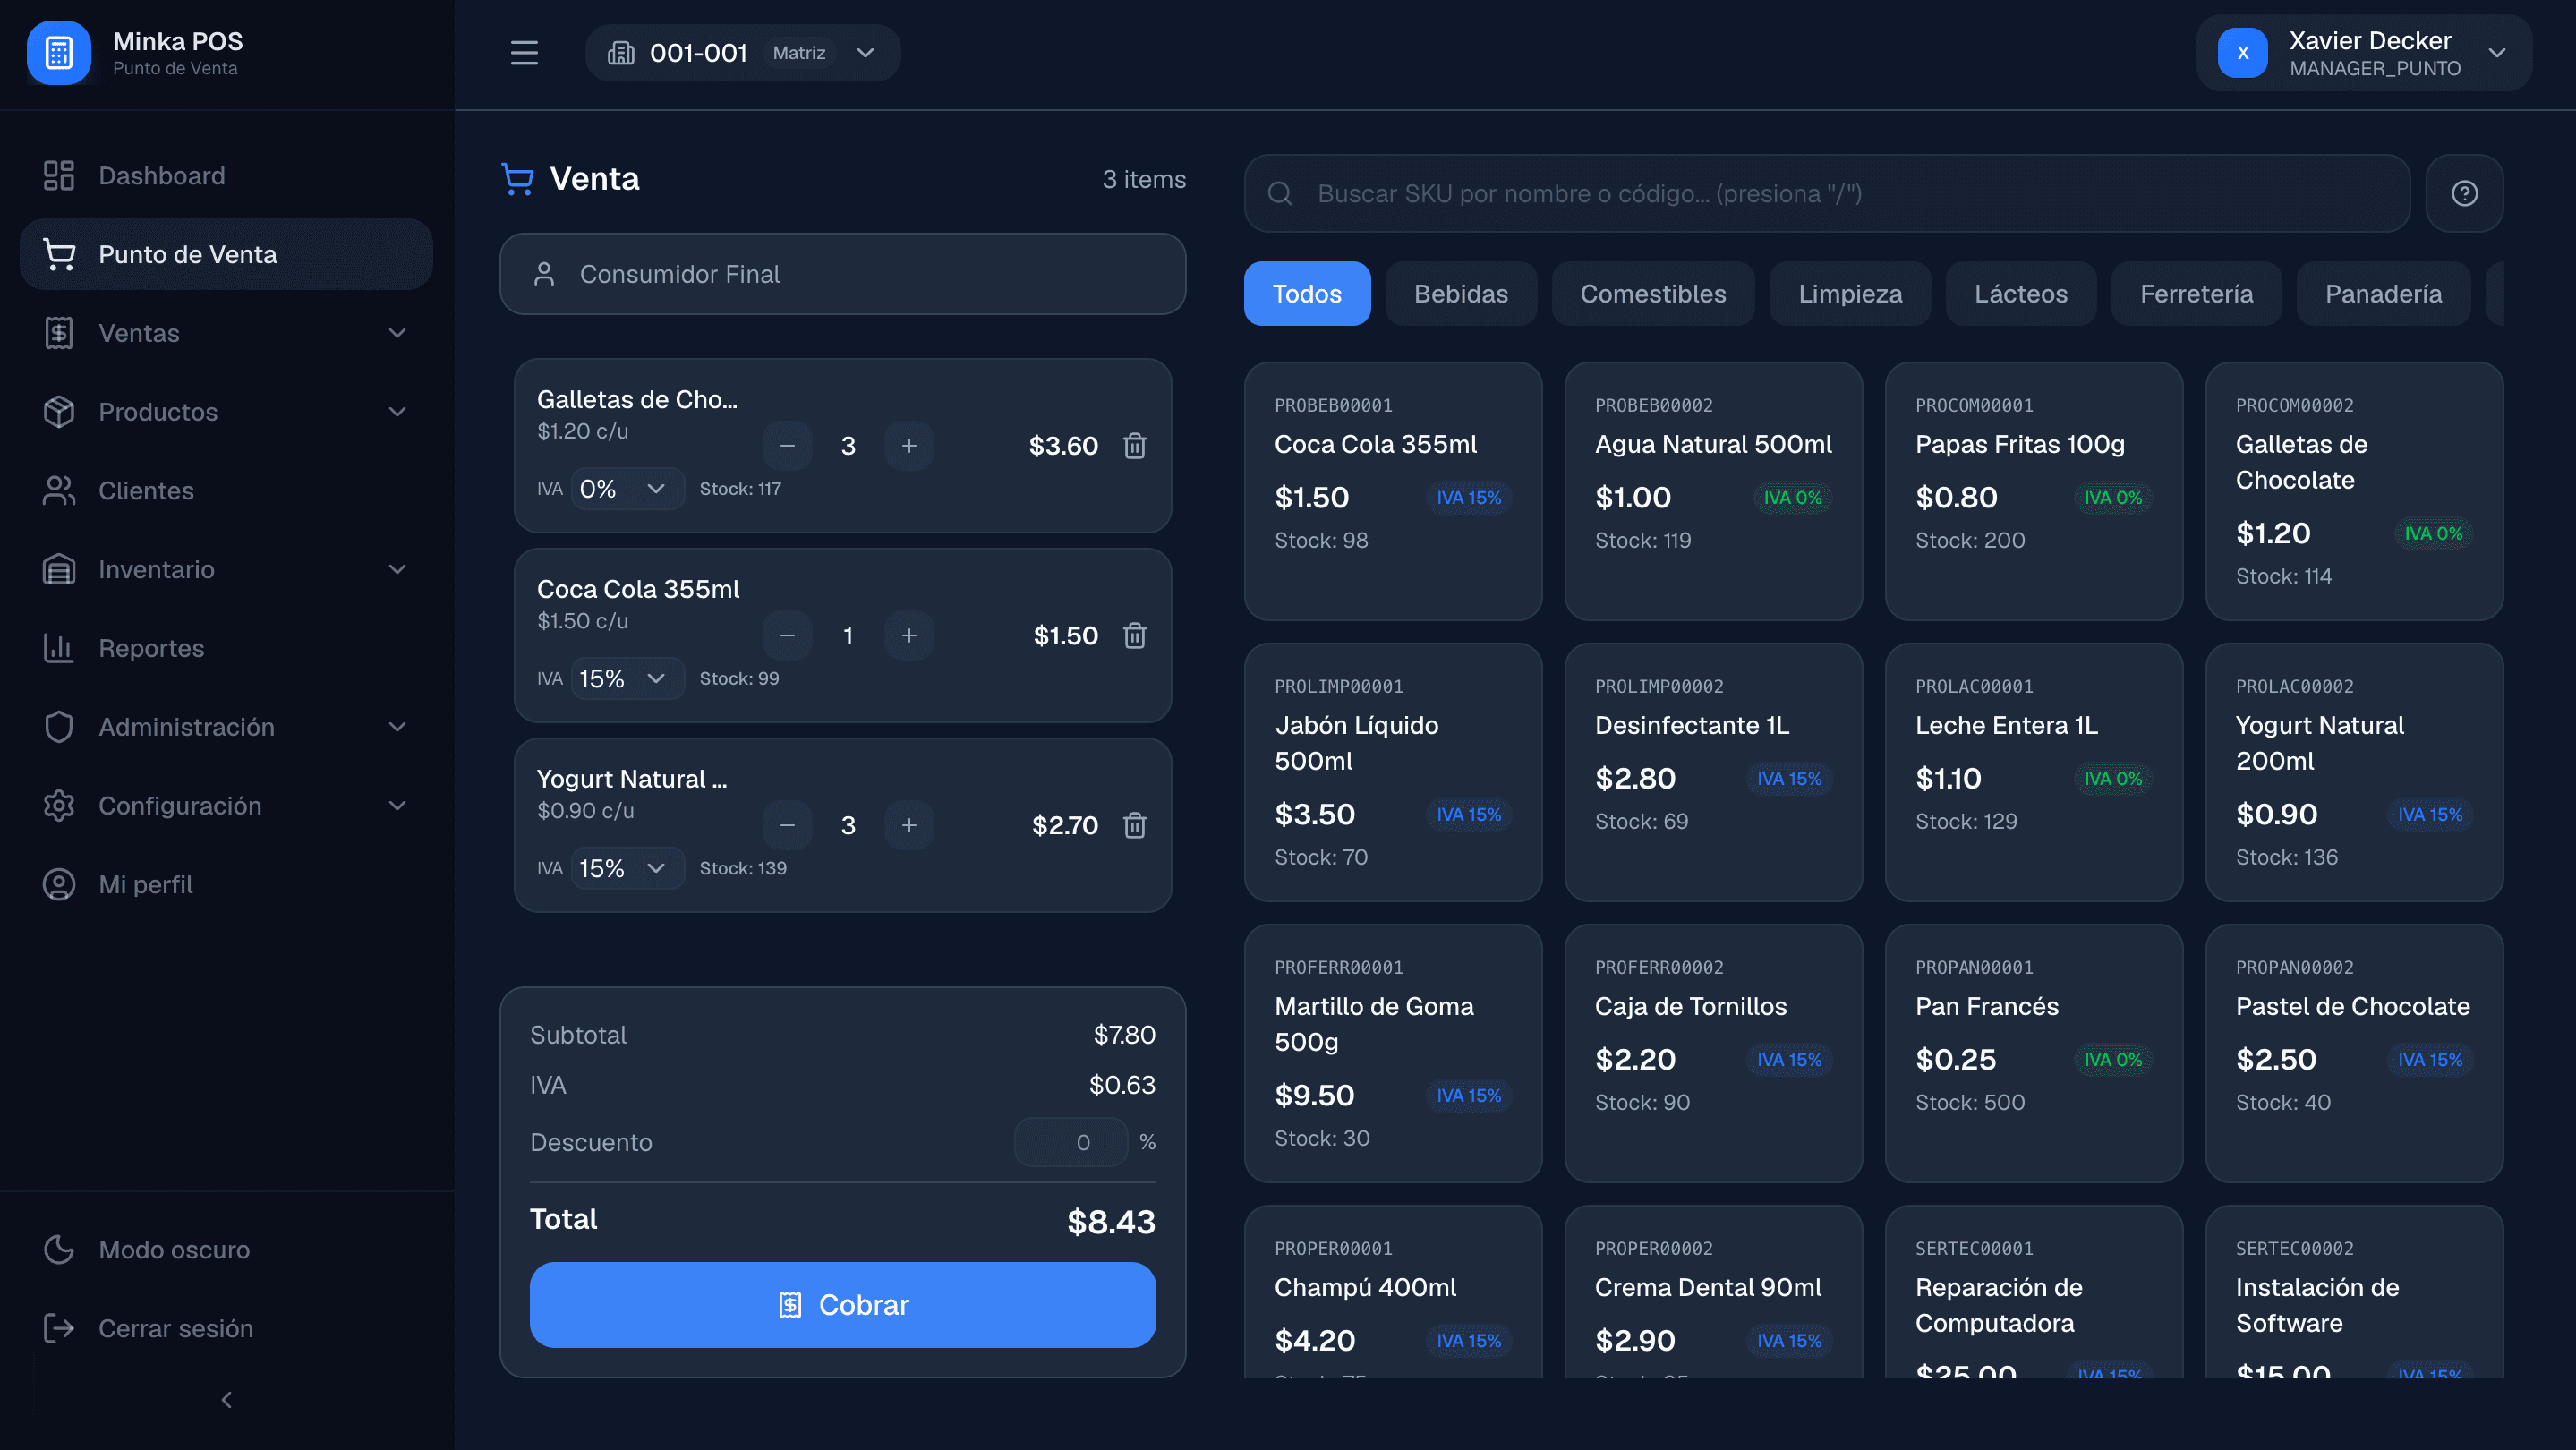Select Consumidor Final customer field
The image size is (2576, 1450).
point(843,275)
